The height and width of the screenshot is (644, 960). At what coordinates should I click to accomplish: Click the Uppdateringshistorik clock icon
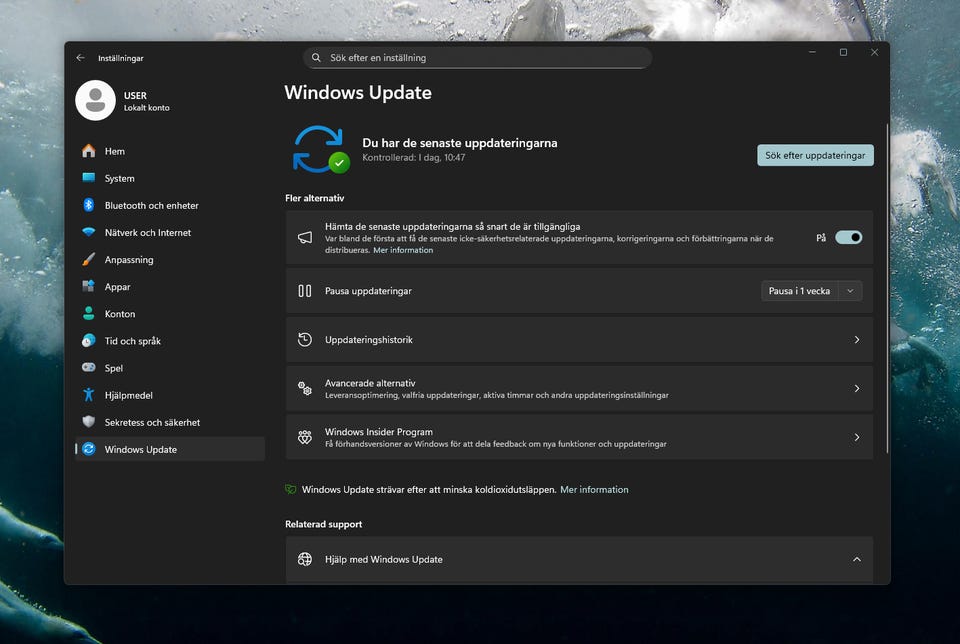click(x=305, y=340)
